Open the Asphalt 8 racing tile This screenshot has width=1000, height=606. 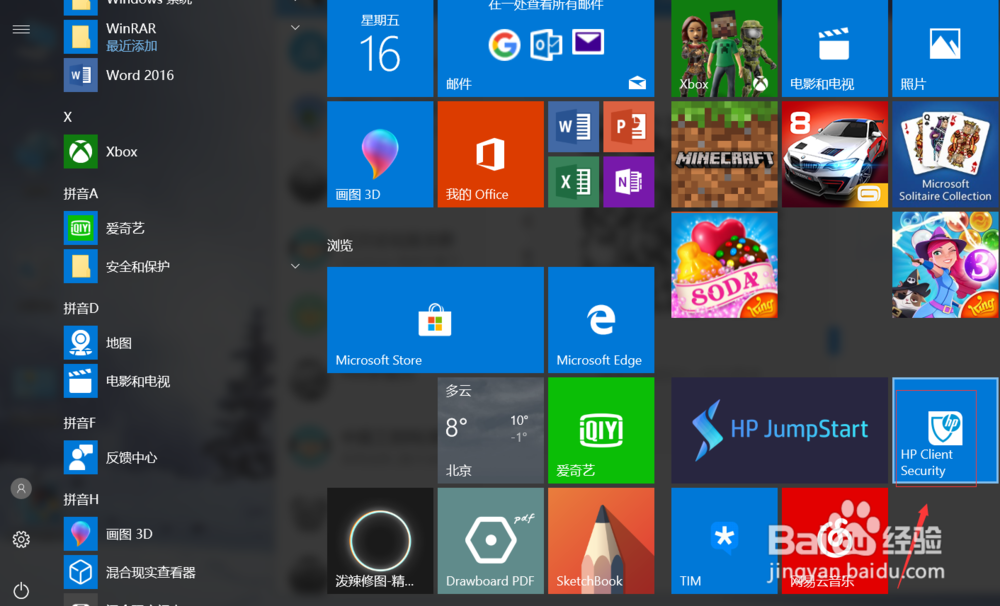(x=835, y=154)
